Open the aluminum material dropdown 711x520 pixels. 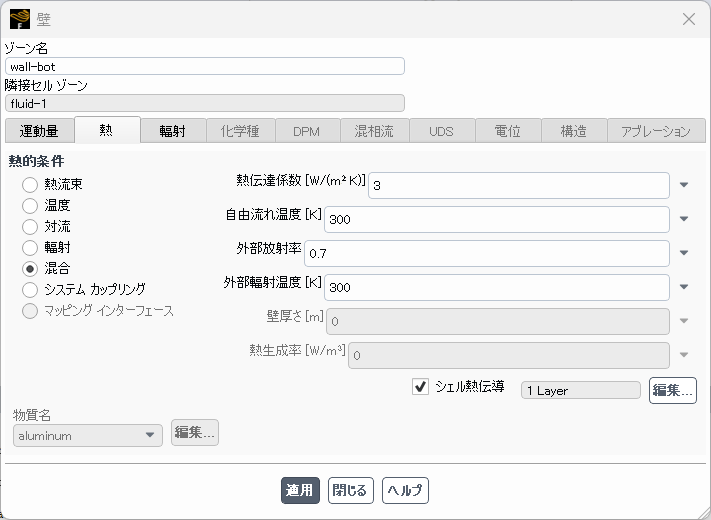[88, 436]
